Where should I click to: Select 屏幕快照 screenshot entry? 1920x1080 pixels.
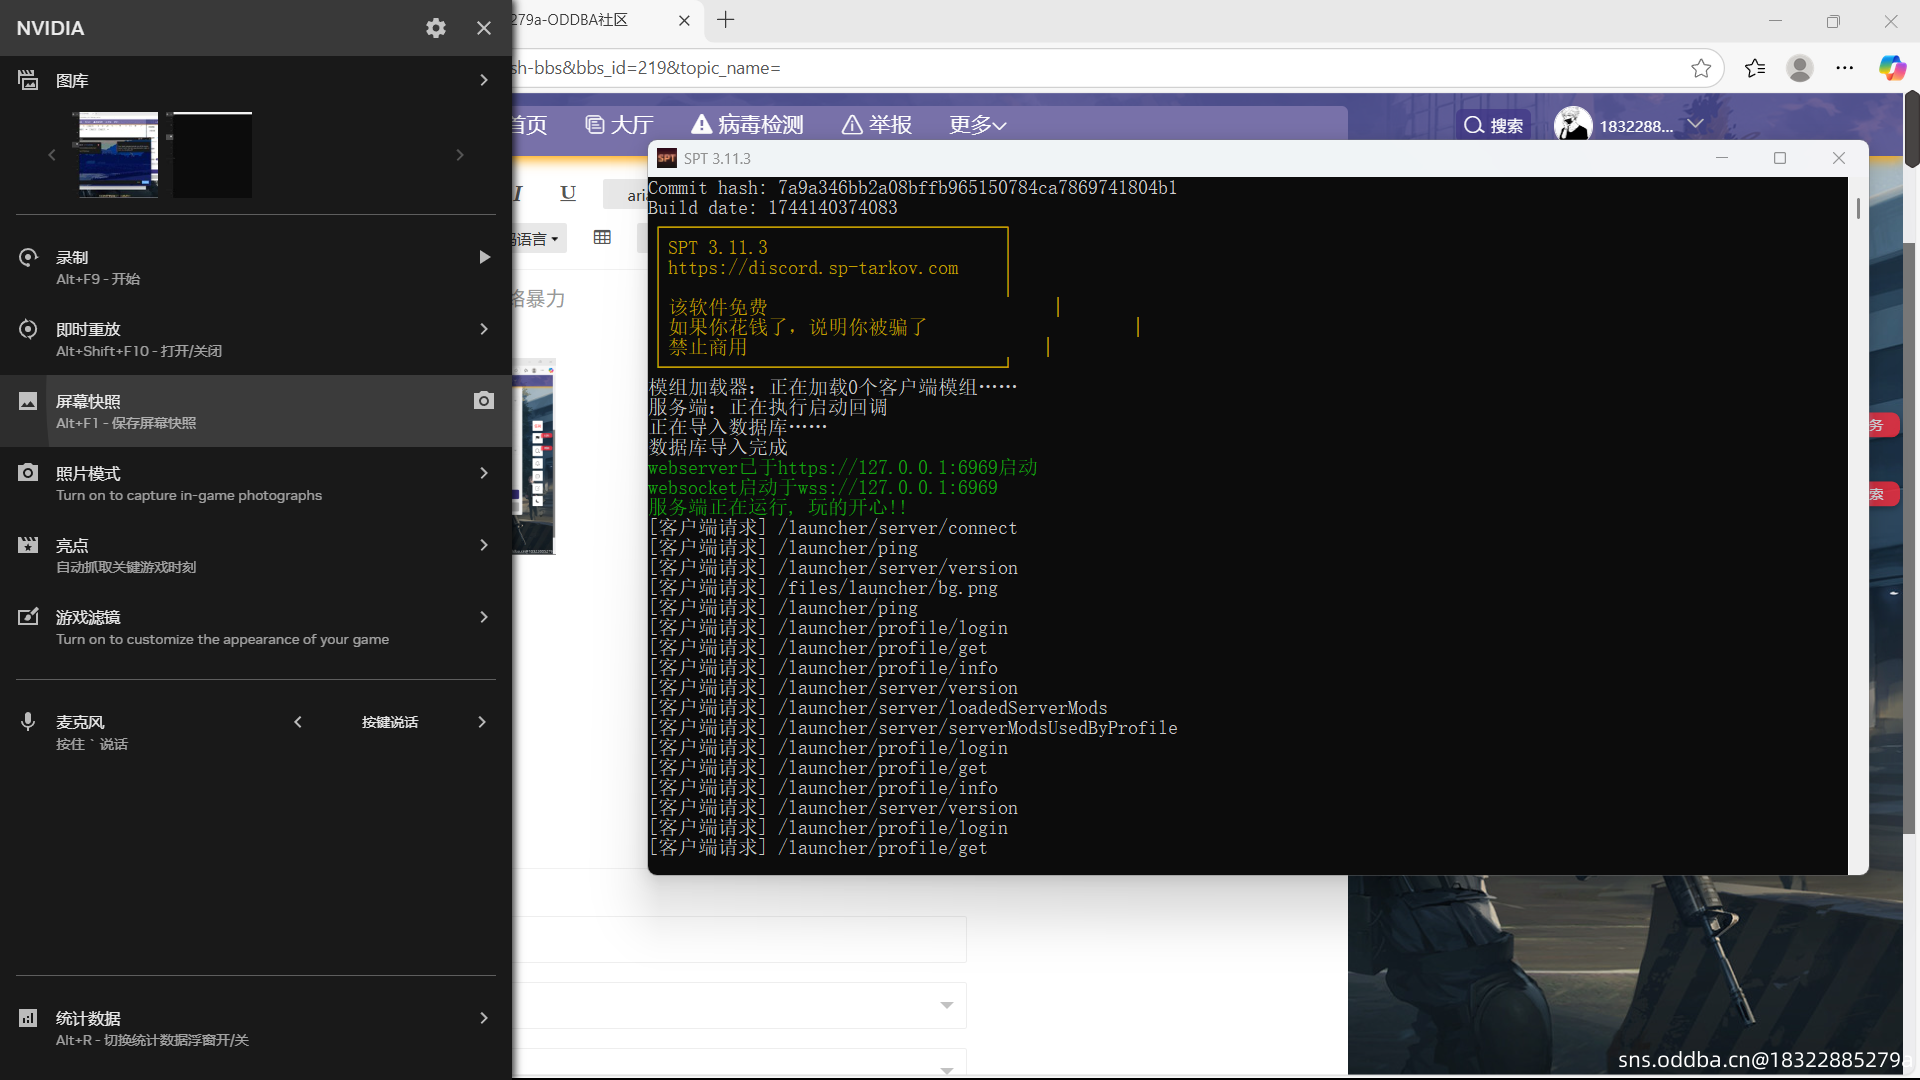click(x=256, y=411)
